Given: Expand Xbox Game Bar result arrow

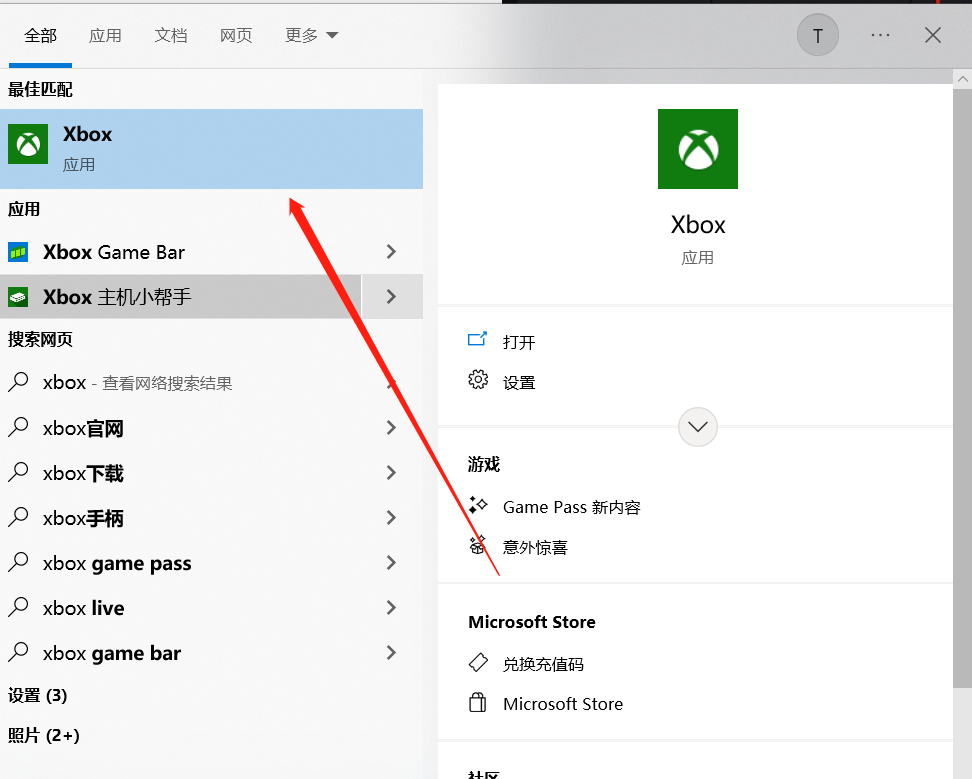Looking at the screenshot, I should (391, 252).
